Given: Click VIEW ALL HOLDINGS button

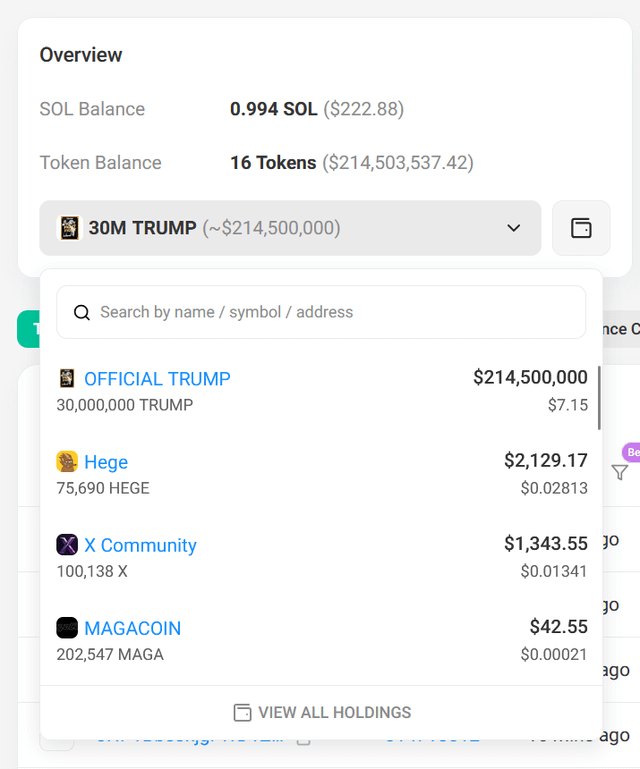Looking at the screenshot, I should (x=322, y=713).
